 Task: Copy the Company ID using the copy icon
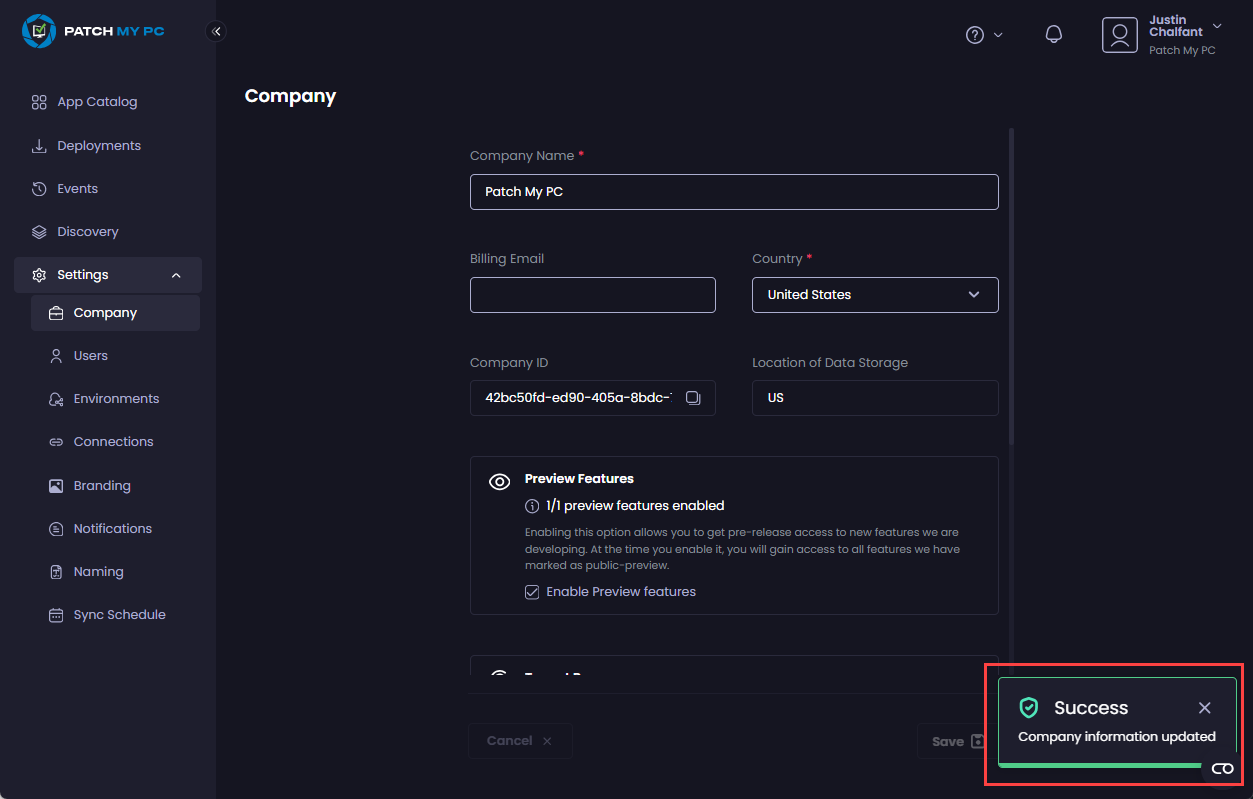(x=693, y=397)
